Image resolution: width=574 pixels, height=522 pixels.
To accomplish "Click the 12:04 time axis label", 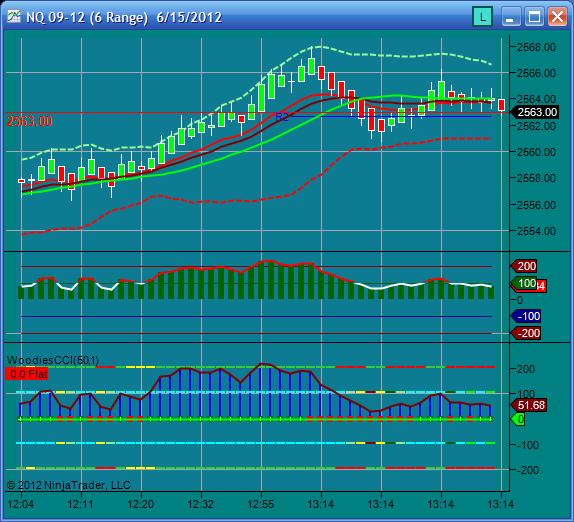I will pos(20,504).
